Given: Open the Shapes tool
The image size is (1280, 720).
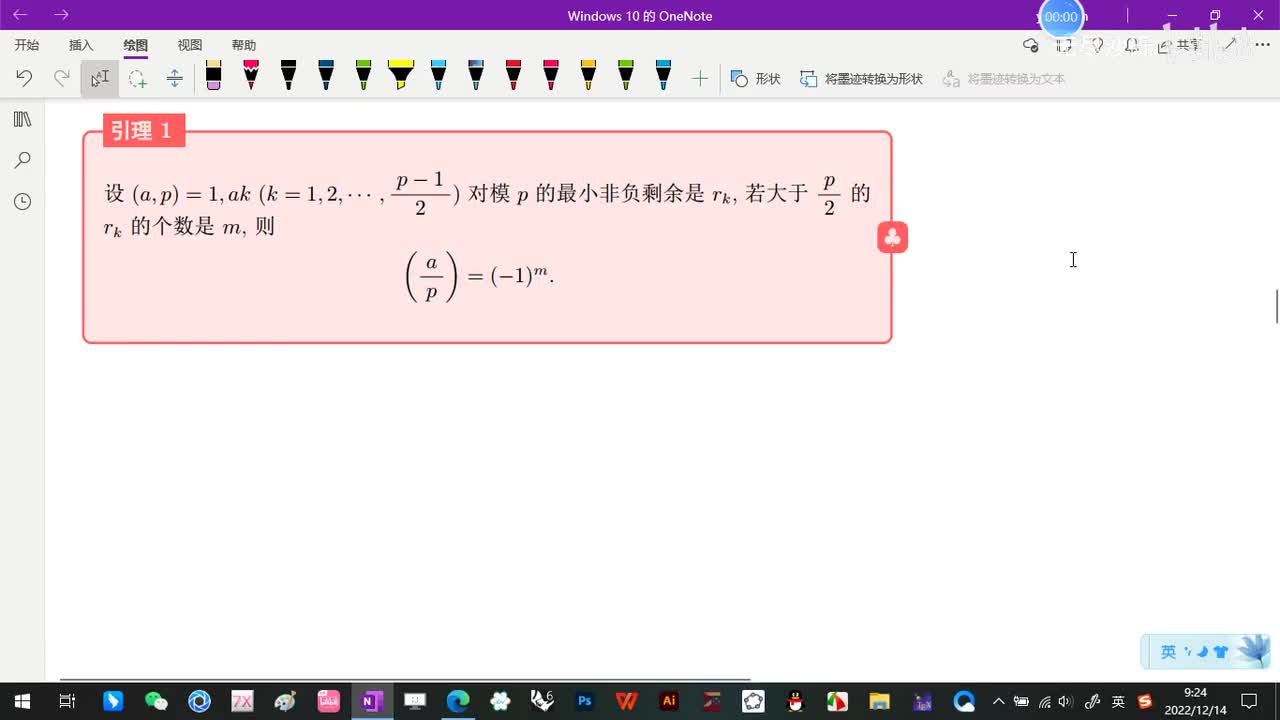Looking at the screenshot, I should pos(756,78).
